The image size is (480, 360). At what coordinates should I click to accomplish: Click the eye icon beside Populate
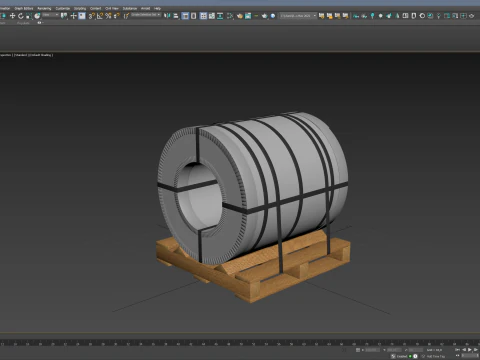coord(39,23)
